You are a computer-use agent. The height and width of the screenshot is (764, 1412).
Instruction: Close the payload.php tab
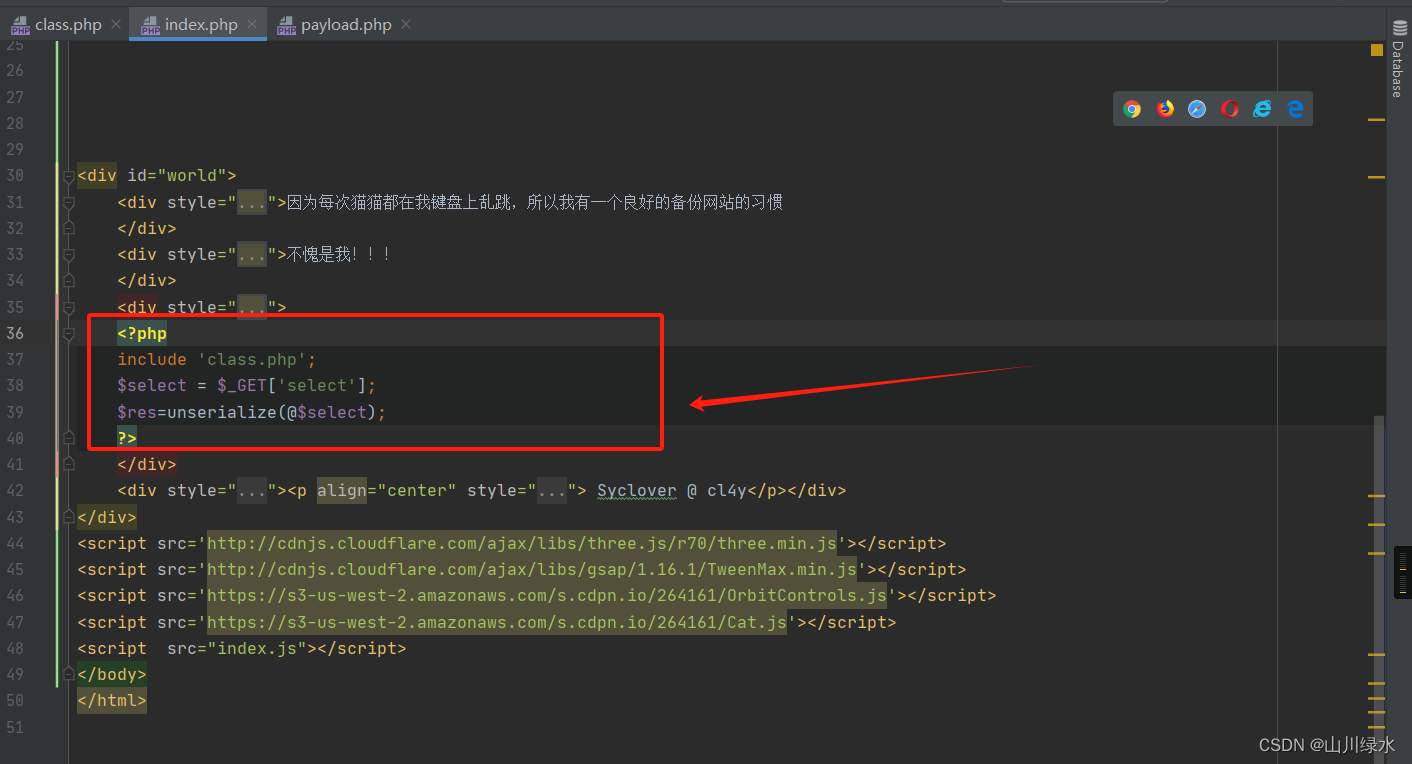(406, 25)
